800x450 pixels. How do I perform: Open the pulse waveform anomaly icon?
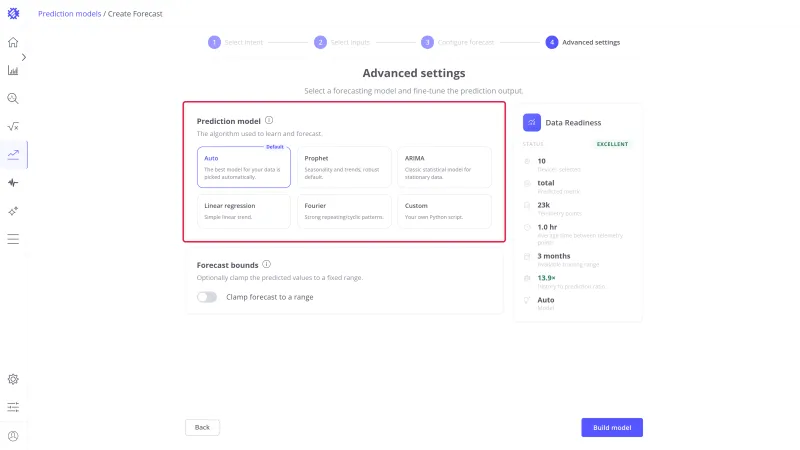(x=13, y=183)
